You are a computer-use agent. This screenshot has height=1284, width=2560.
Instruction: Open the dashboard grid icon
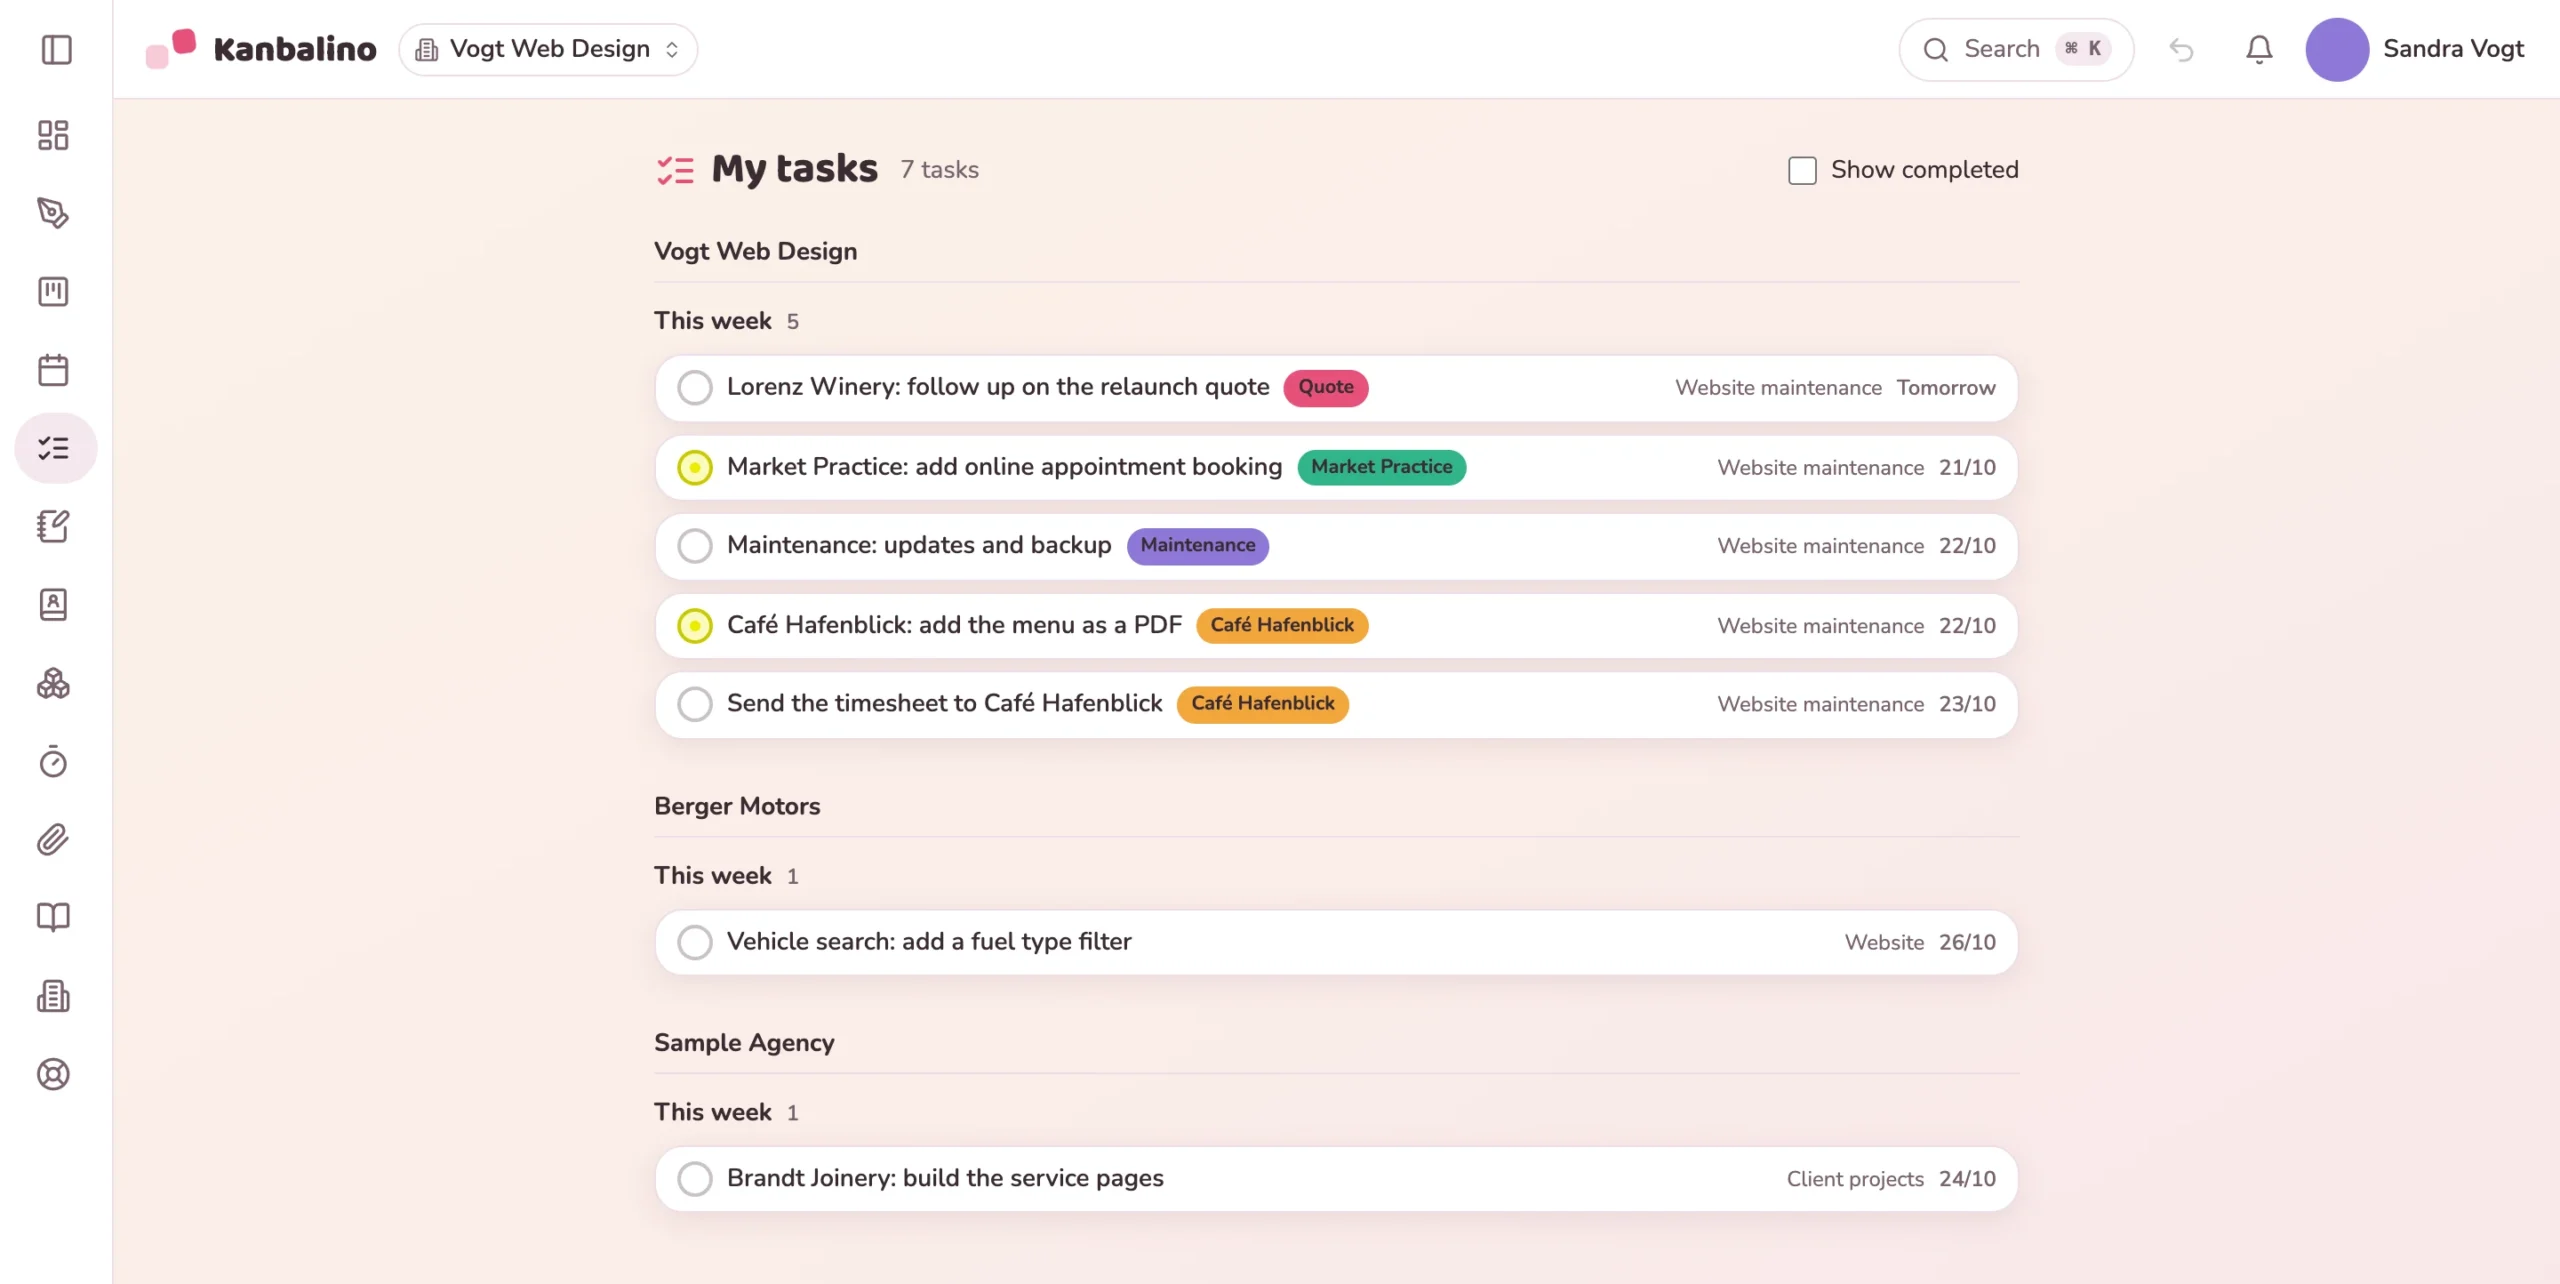coord(53,135)
